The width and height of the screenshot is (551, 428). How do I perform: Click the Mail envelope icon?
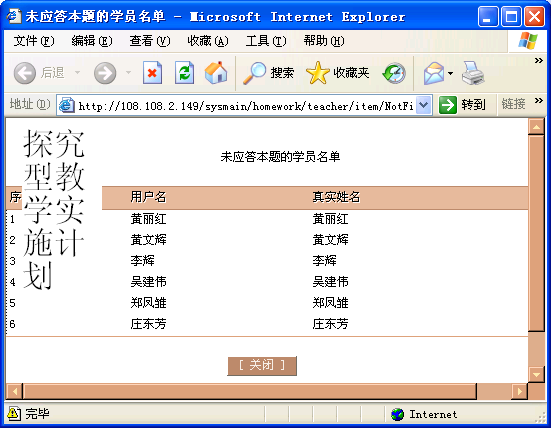(x=434, y=73)
